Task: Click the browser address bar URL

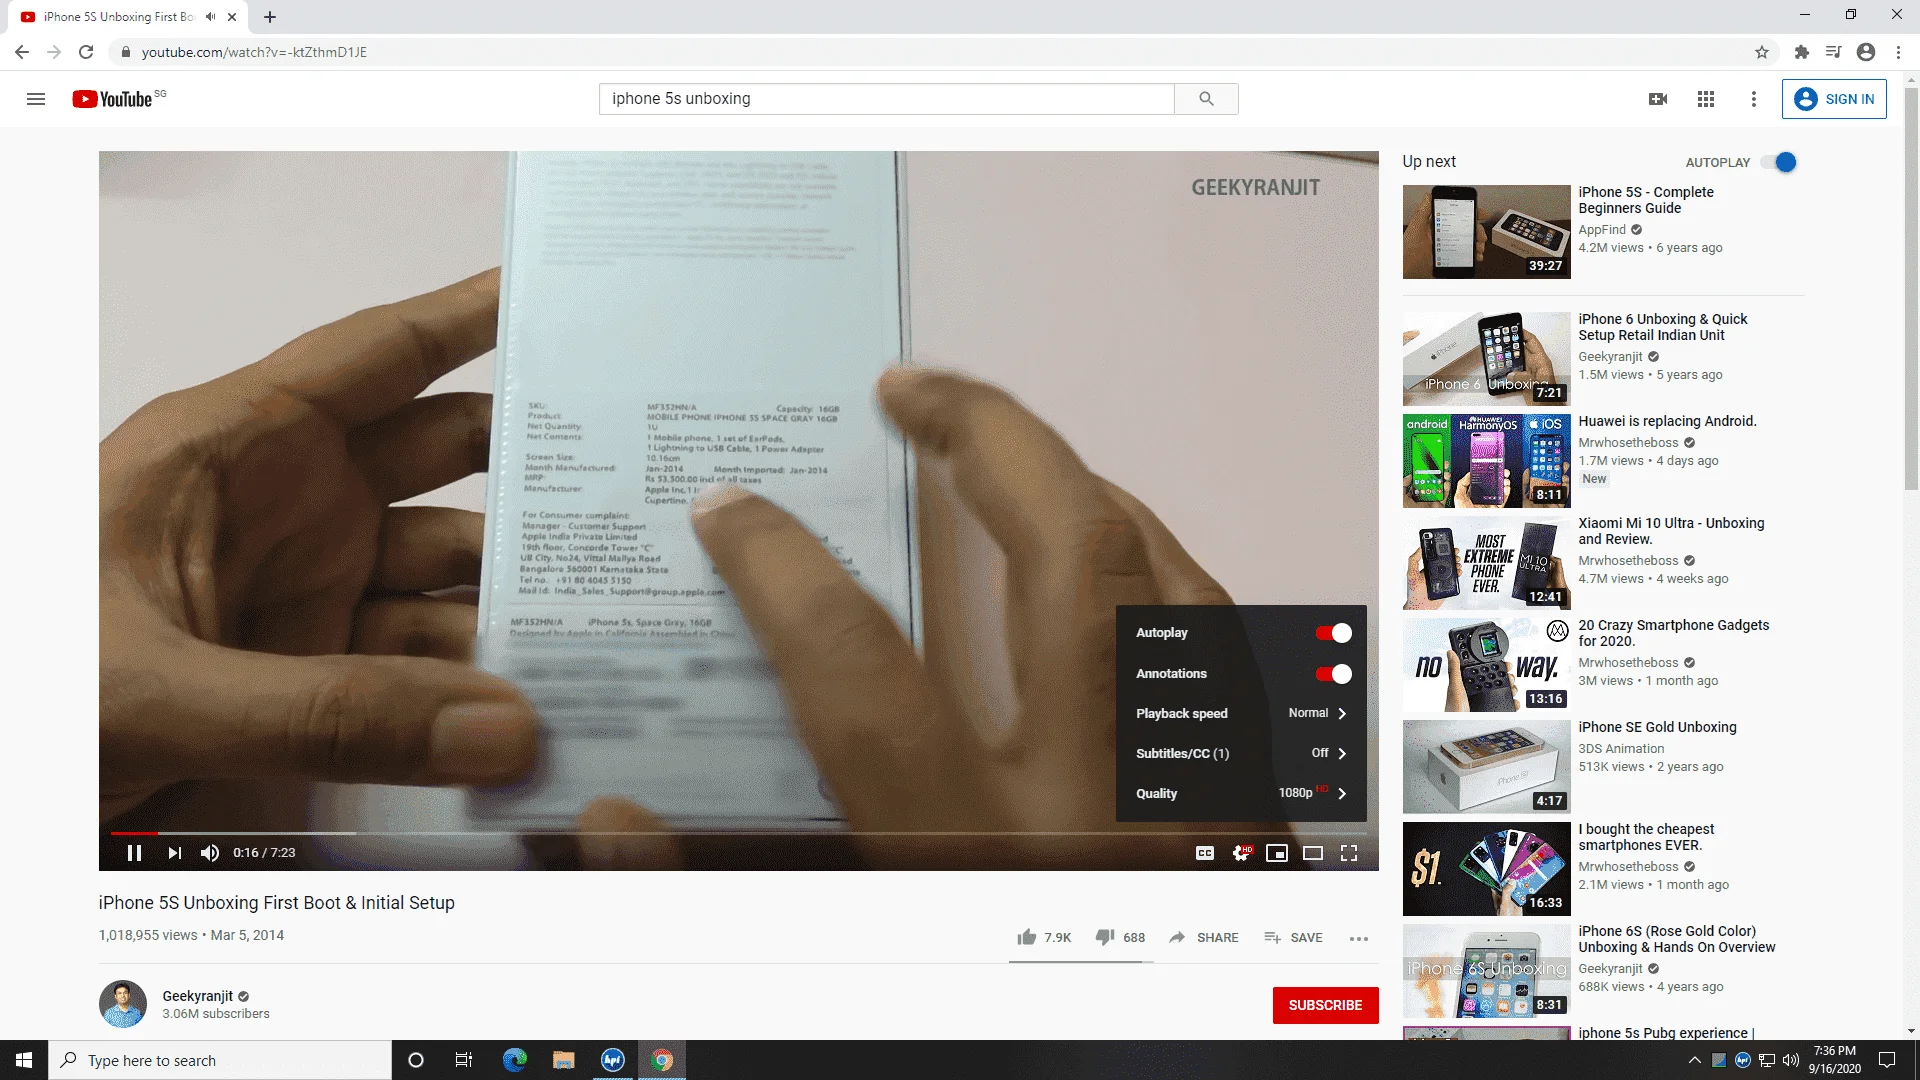Action: tap(254, 52)
